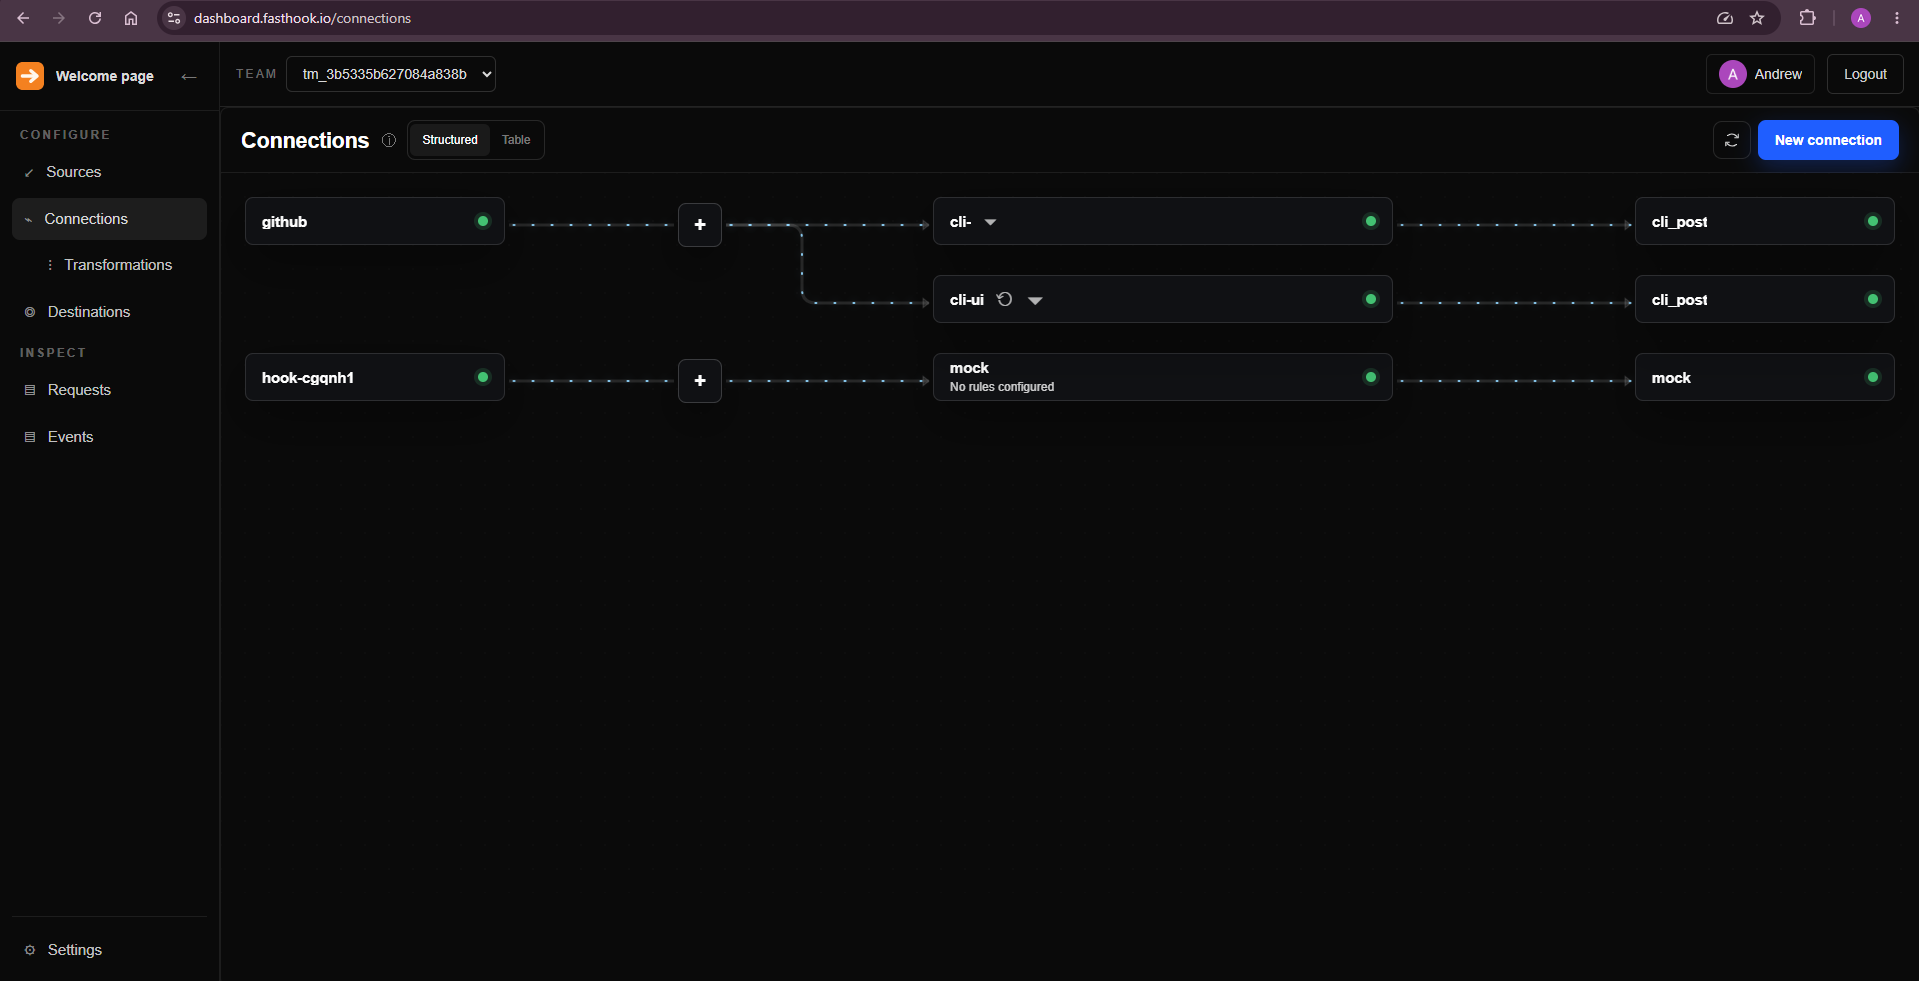Image resolution: width=1919 pixels, height=981 pixels.
Task: Click the Logout button
Action: (1865, 74)
